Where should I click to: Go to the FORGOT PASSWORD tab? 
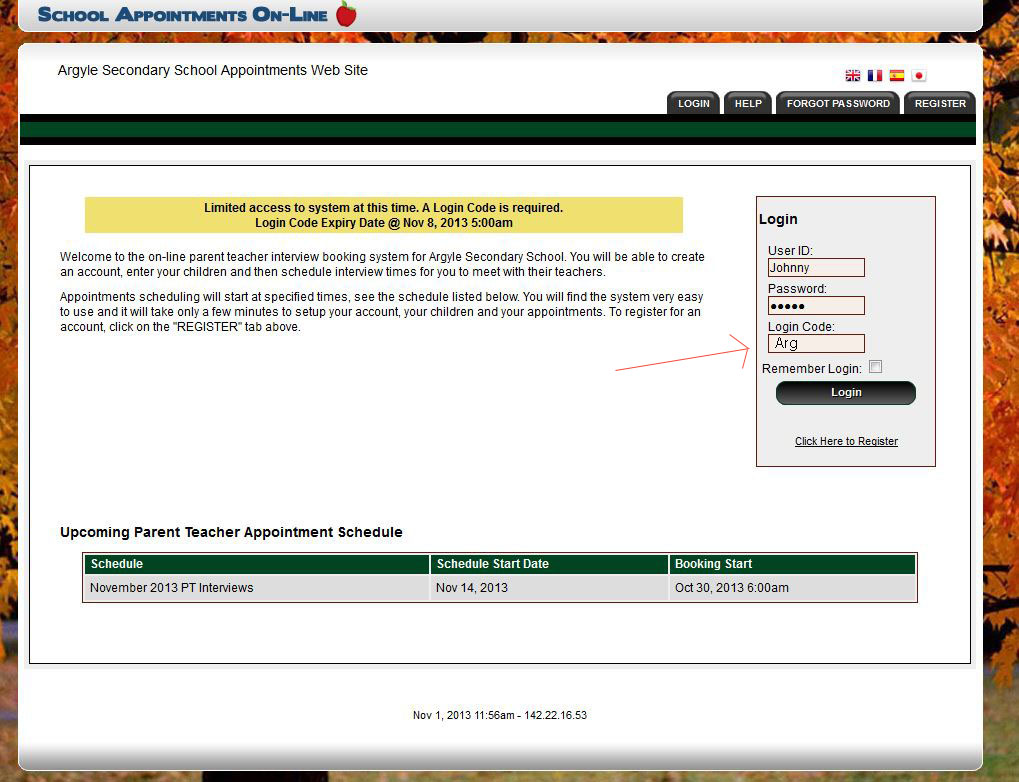[x=838, y=104]
